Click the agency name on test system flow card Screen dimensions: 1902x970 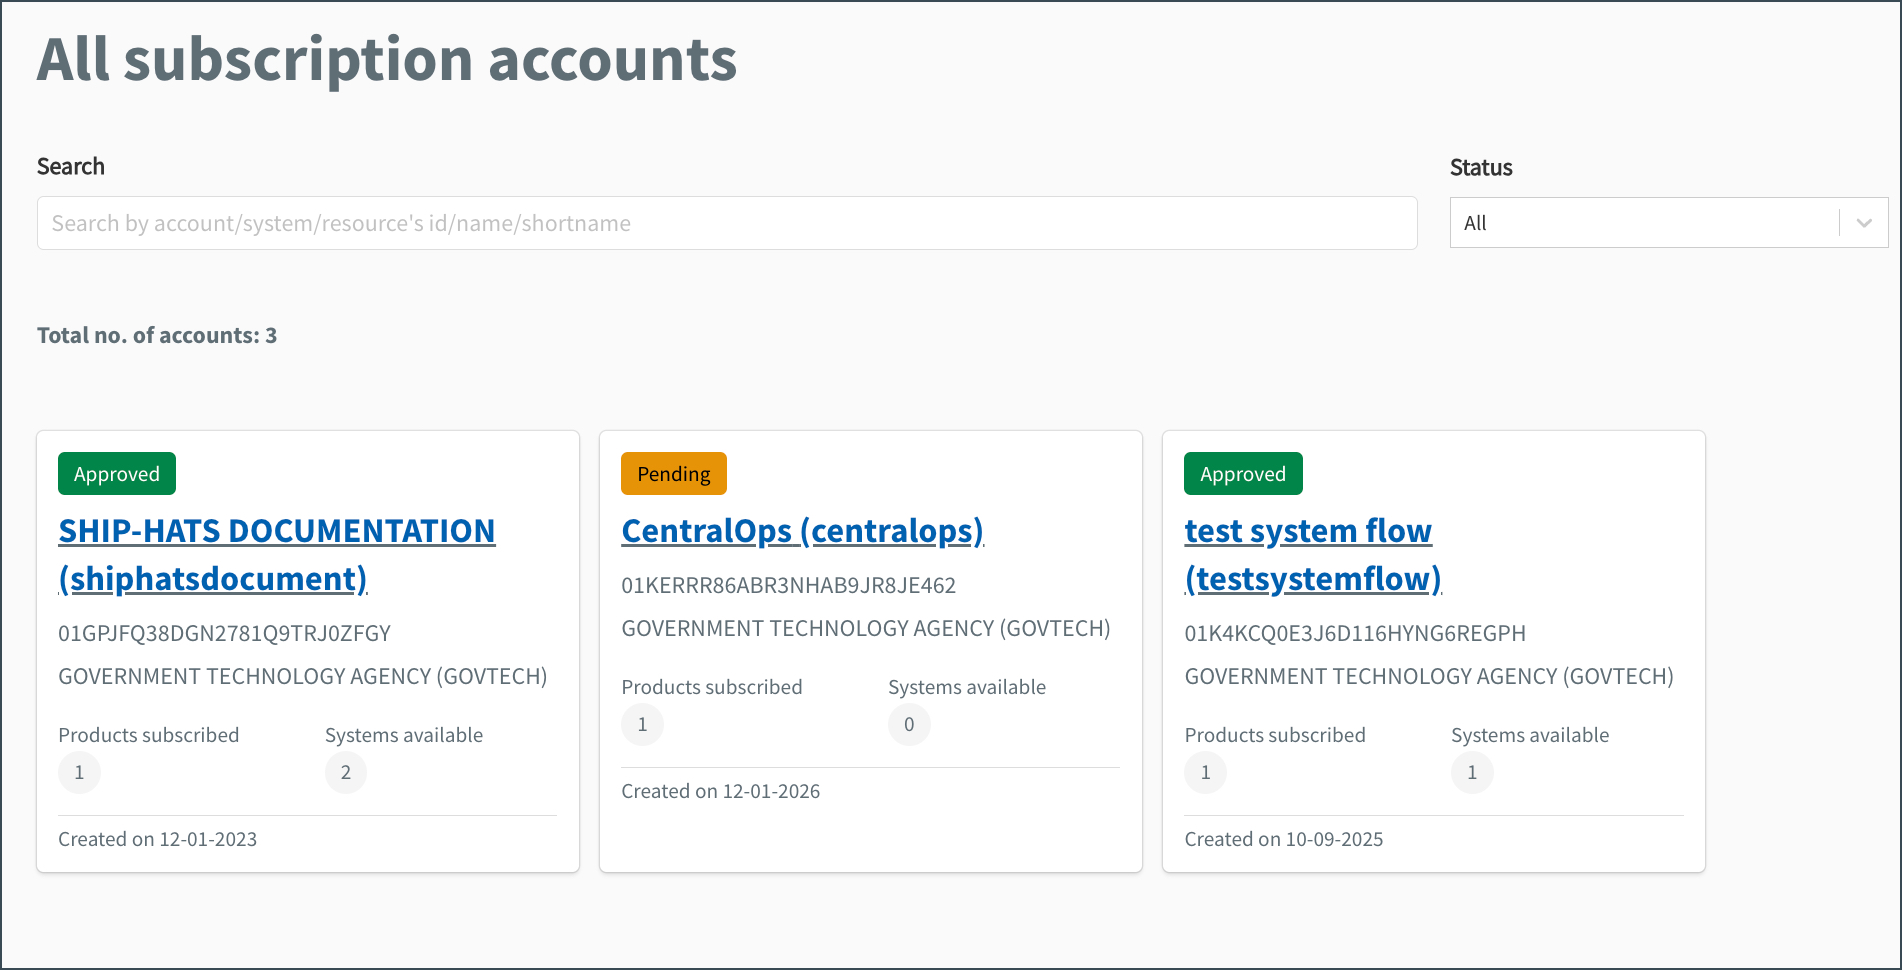coord(1429,676)
